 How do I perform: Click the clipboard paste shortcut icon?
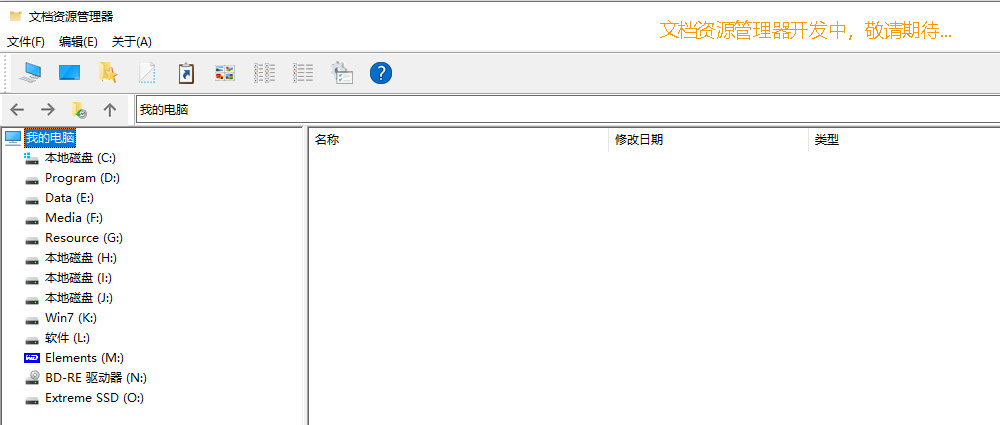(186, 73)
